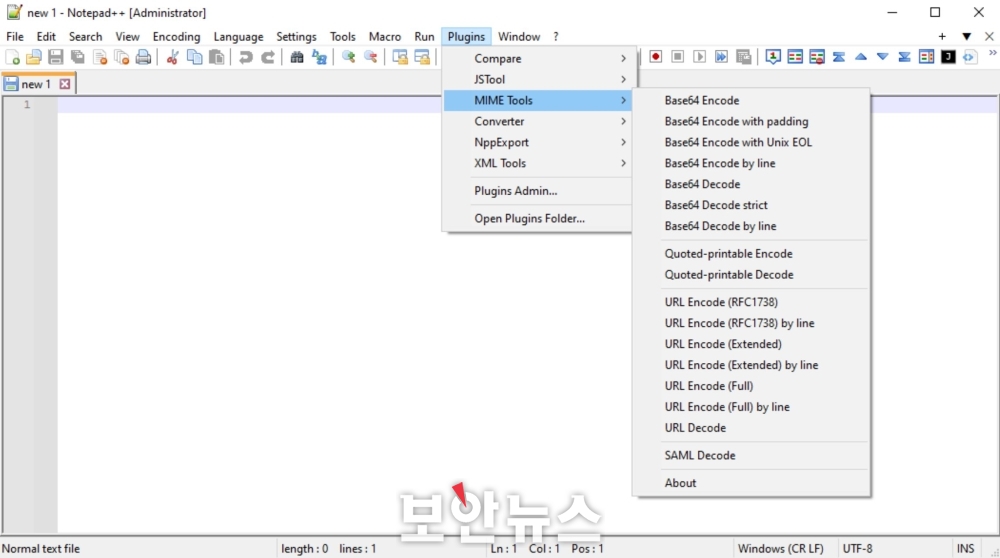The image size is (1000, 558).
Task: Click the Undo arrow icon
Action: [x=246, y=57]
